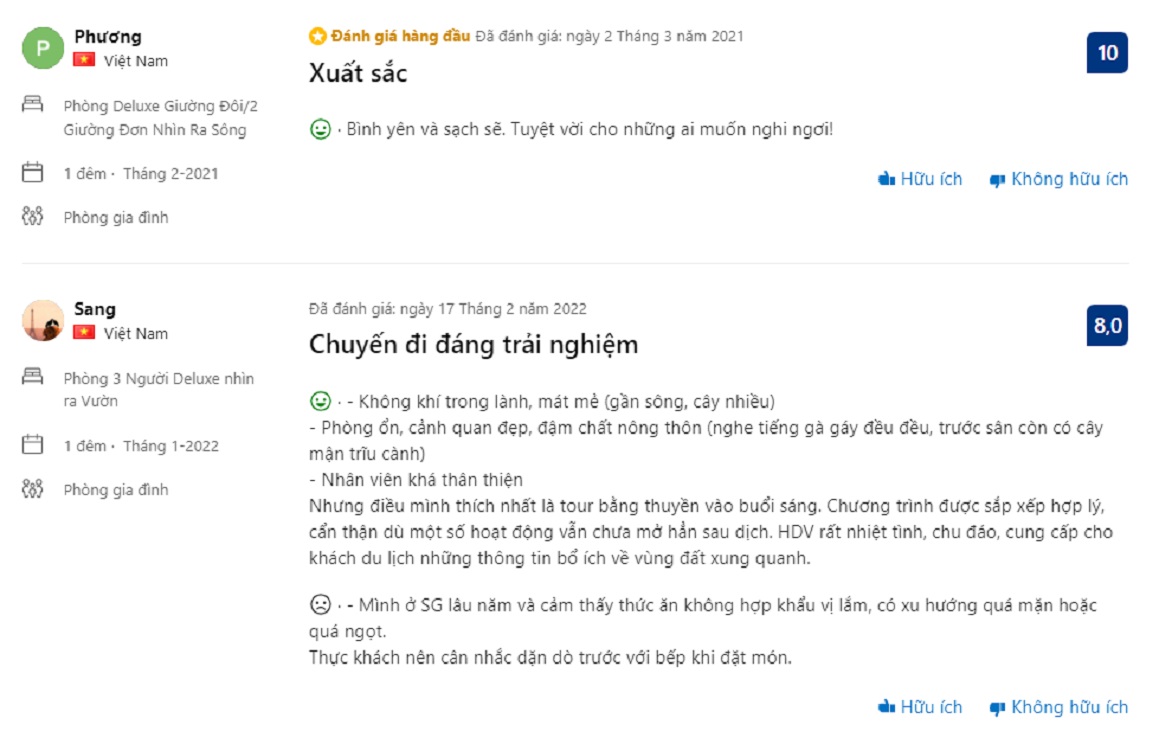
Task: Click title 'Chuyến đi đáng trải nghiệm'
Action: coord(473,345)
